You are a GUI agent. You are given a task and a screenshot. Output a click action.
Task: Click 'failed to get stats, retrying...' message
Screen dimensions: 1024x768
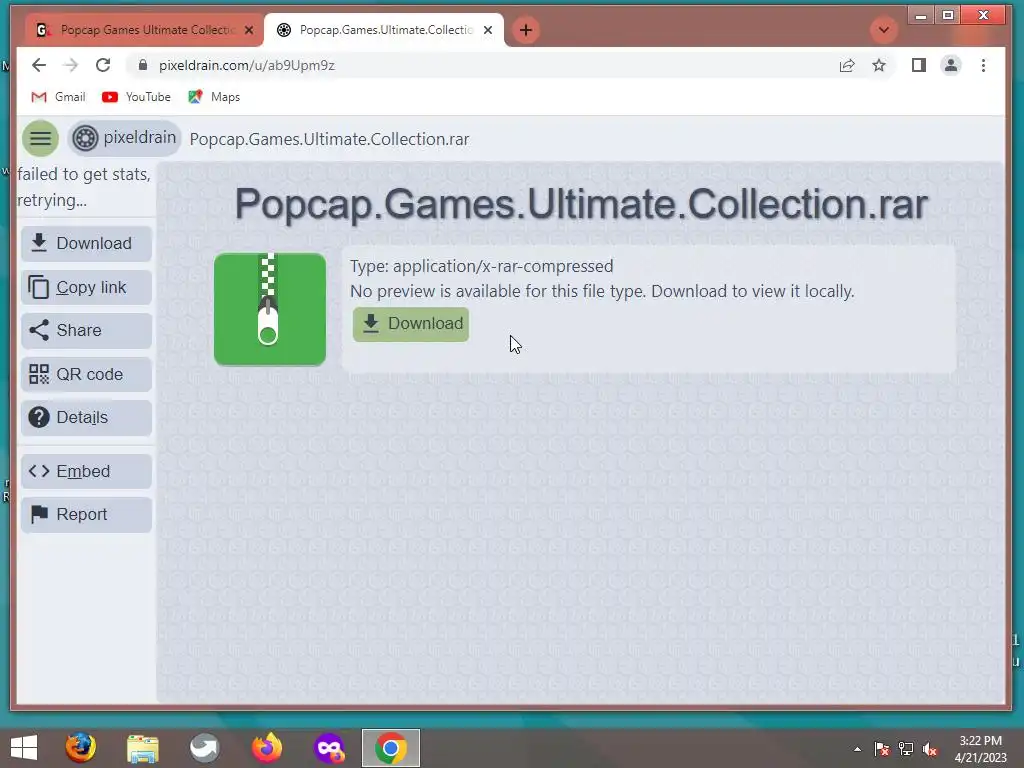click(84, 187)
